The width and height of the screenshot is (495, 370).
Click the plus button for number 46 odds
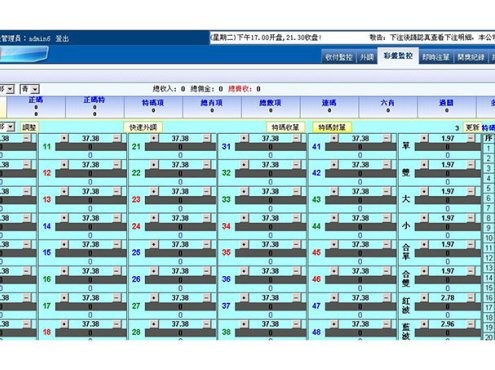pos(334,271)
